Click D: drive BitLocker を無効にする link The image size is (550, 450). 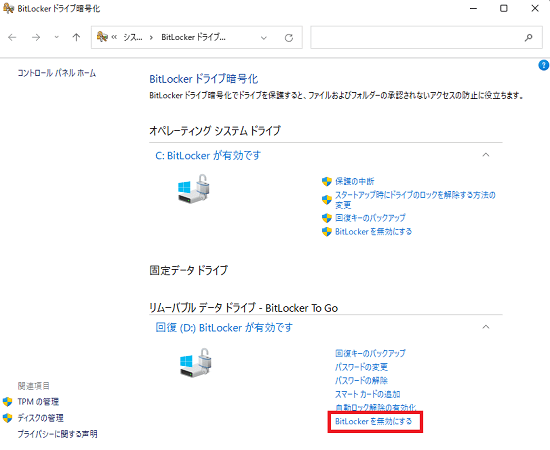click(x=373, y=421)
